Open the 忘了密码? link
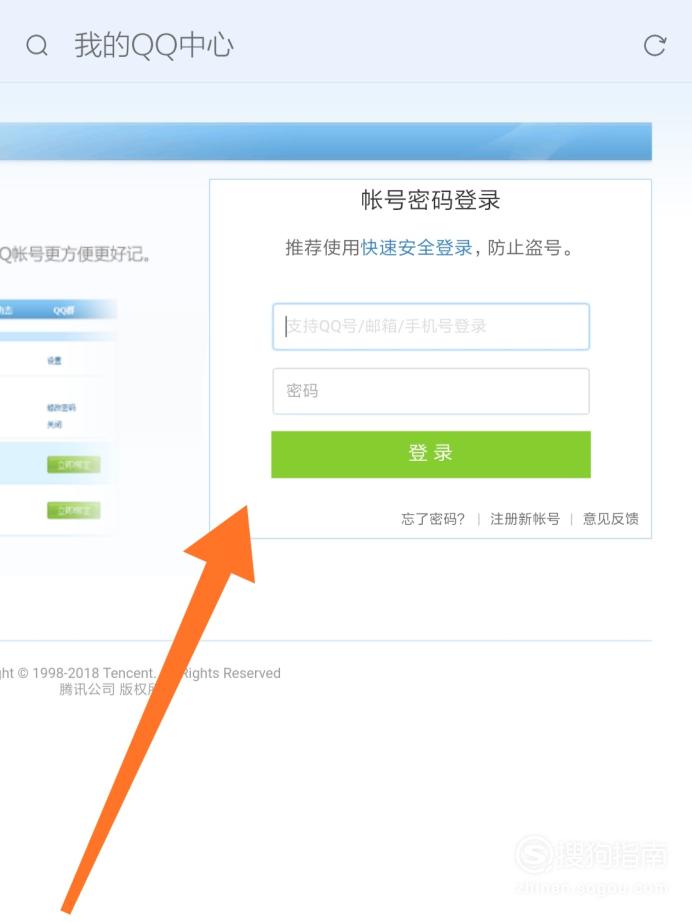 pyautogui.click(x=433, y=519)
